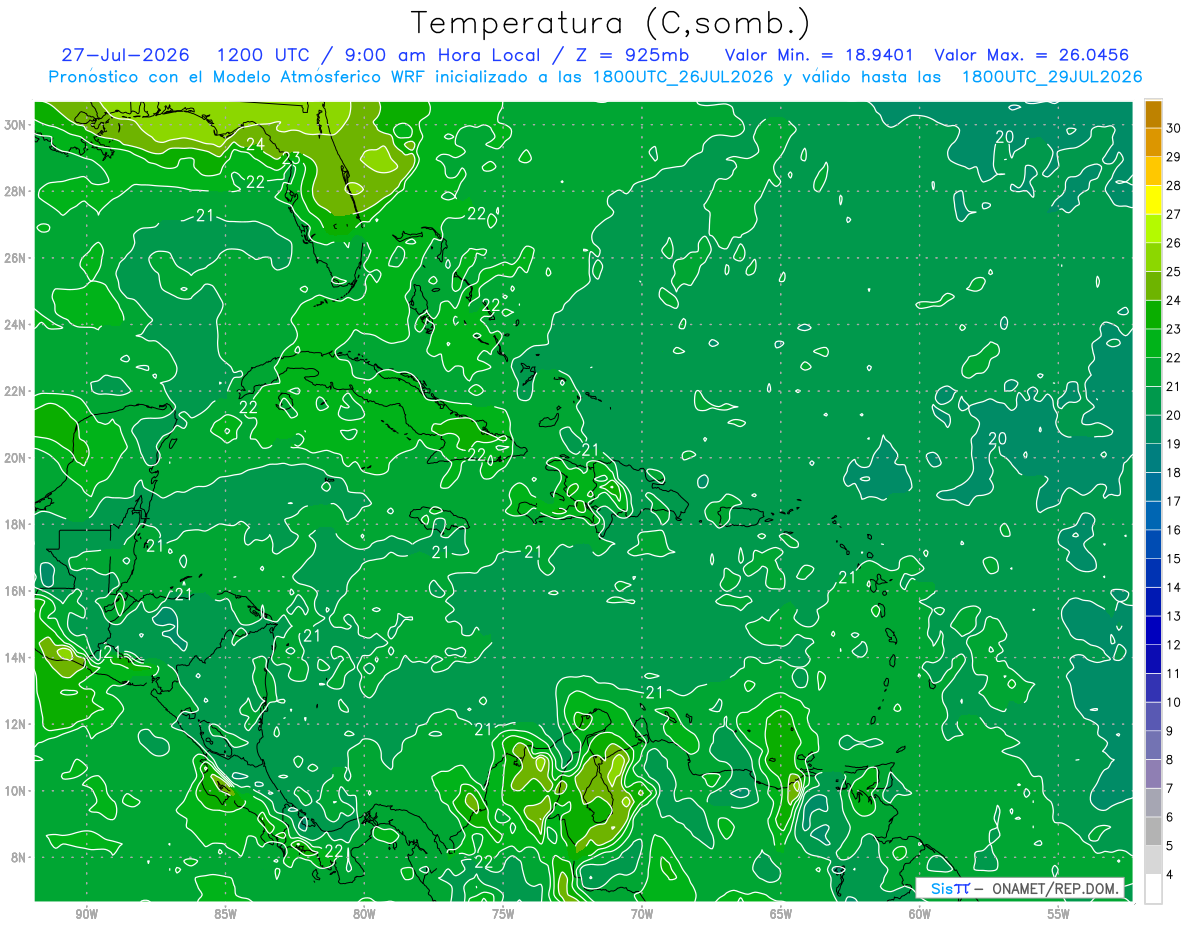Image resolution: width=1200 pixels, height=927 pixels.
Task: Click the latitude label "14N"
Action: pos(17,658)
